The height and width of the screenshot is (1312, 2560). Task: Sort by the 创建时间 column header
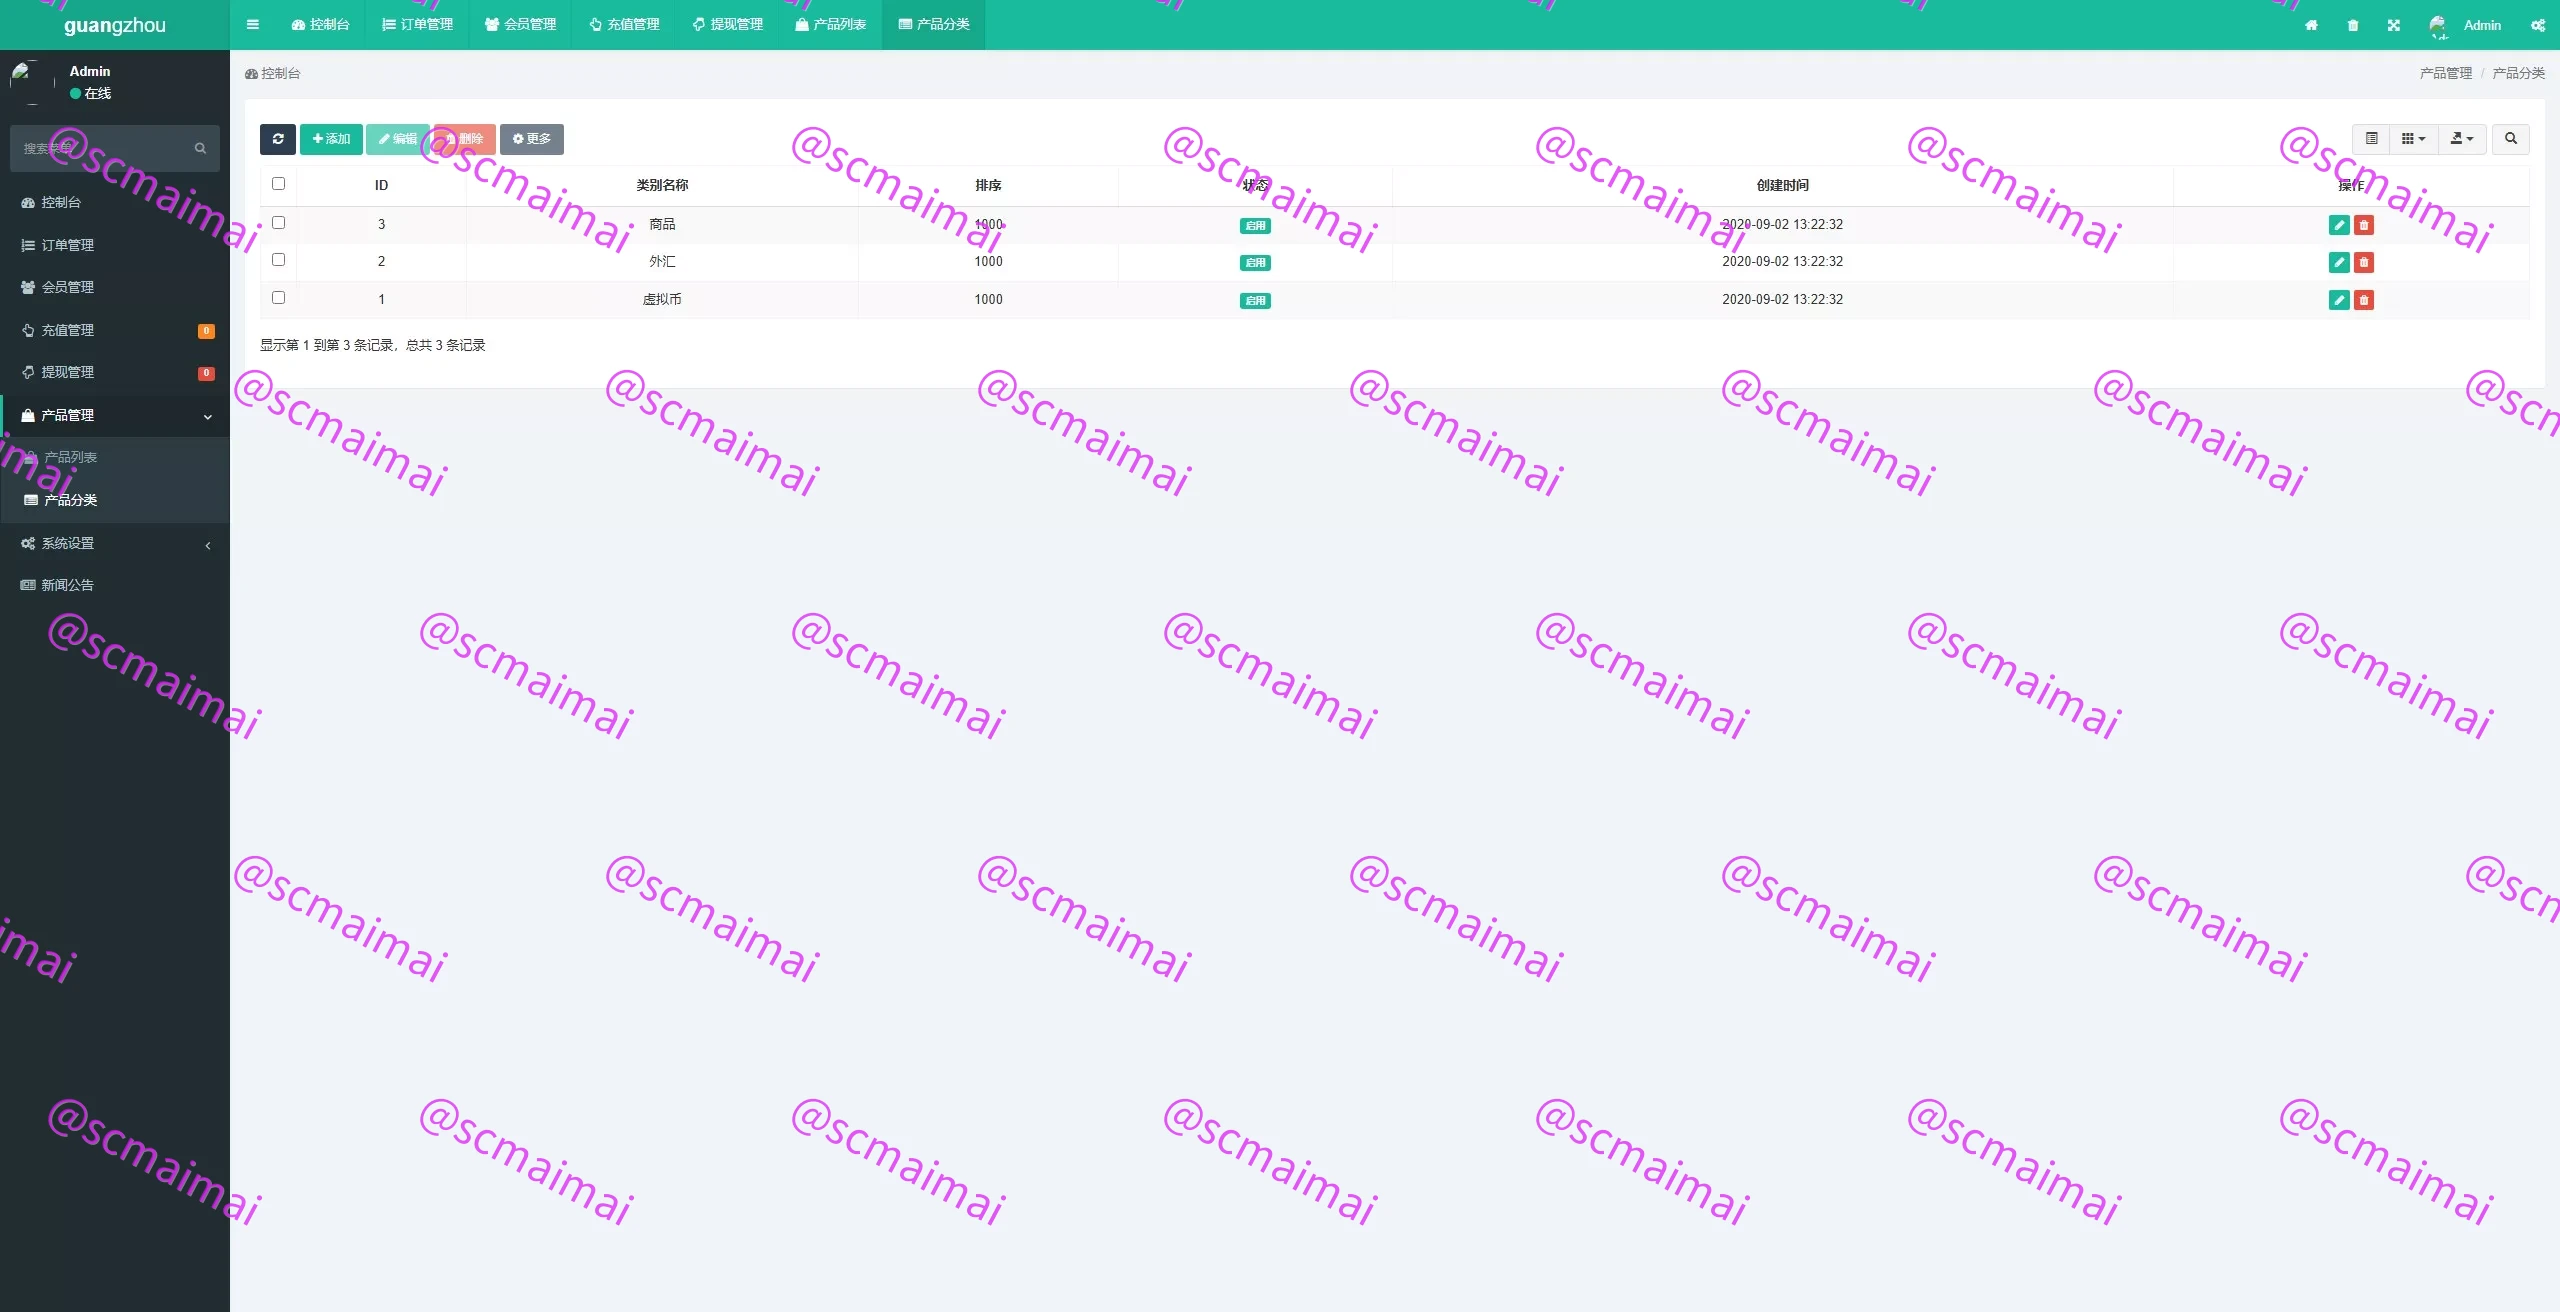pos(1782,185)
